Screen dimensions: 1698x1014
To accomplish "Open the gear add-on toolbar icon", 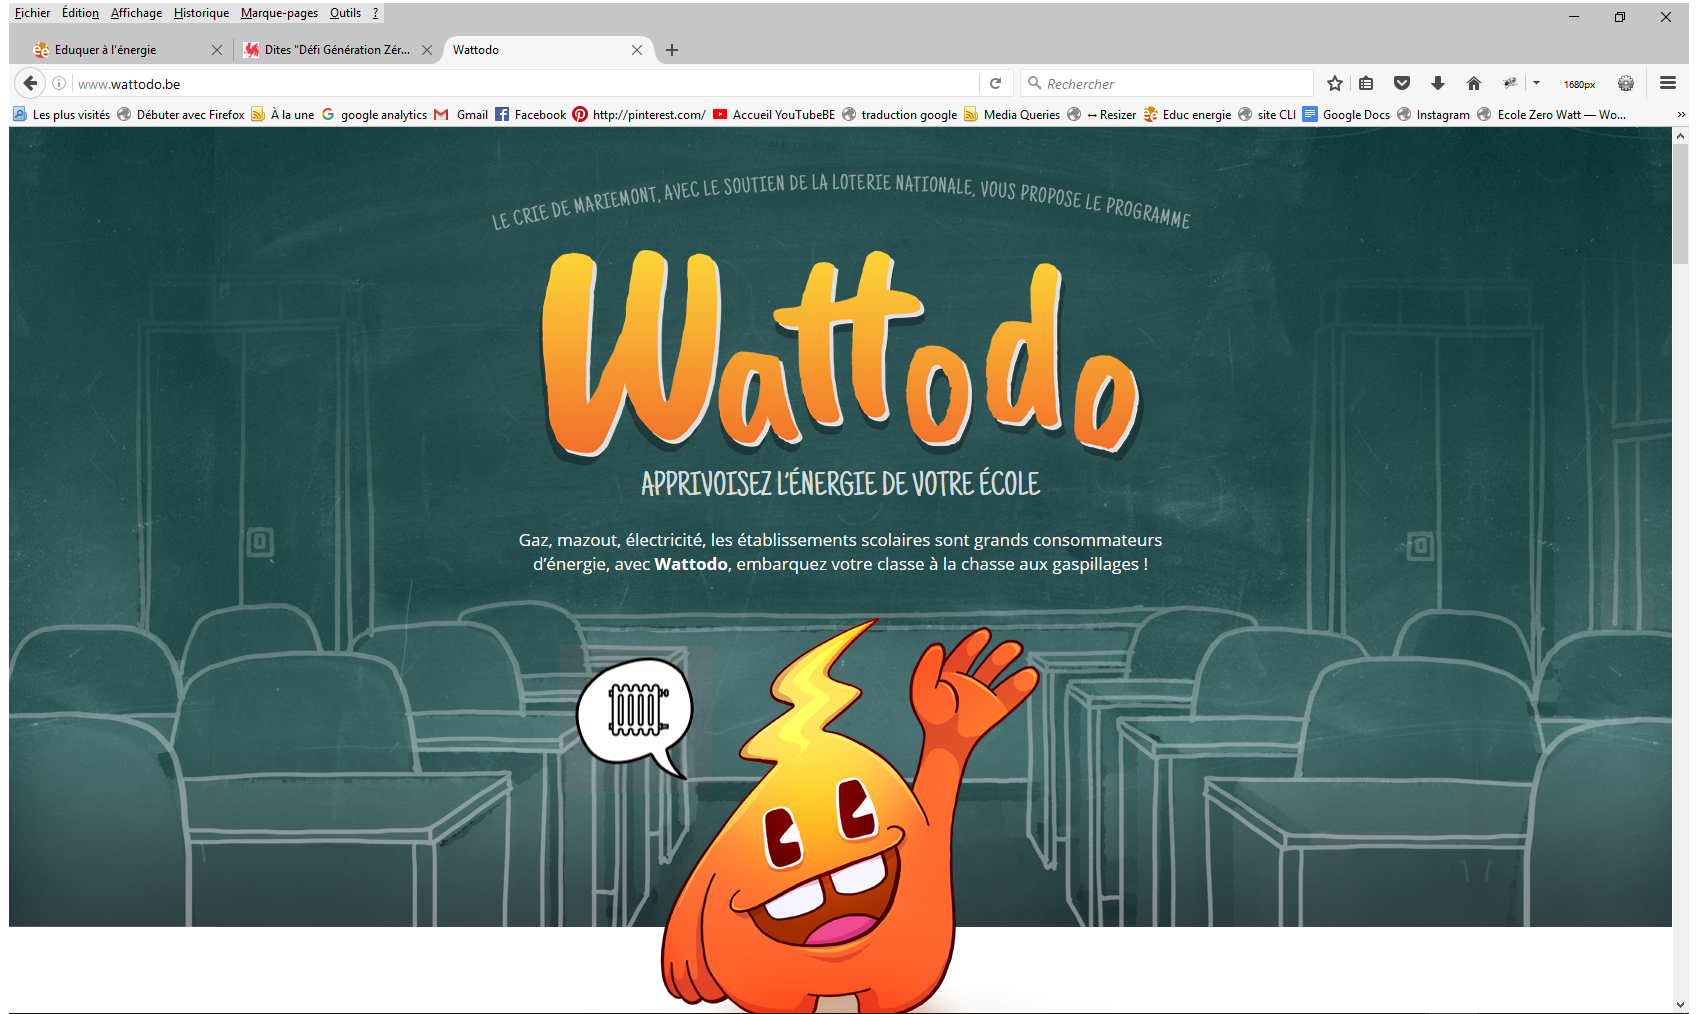I will pos(1626,84).
